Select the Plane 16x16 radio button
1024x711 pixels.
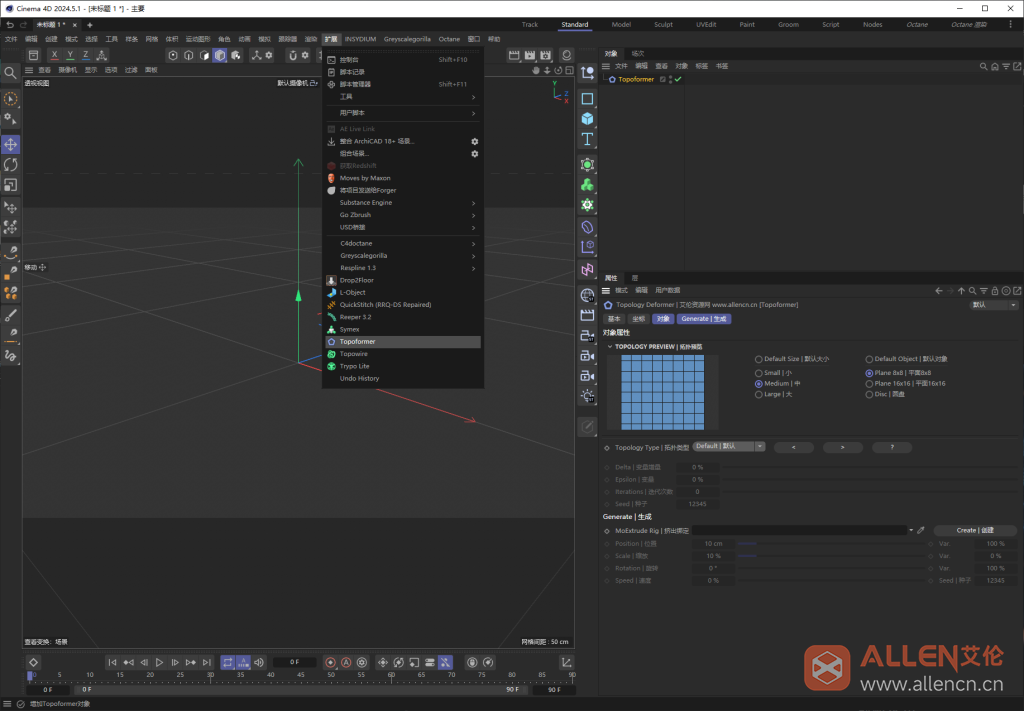[x=869, y=384]
